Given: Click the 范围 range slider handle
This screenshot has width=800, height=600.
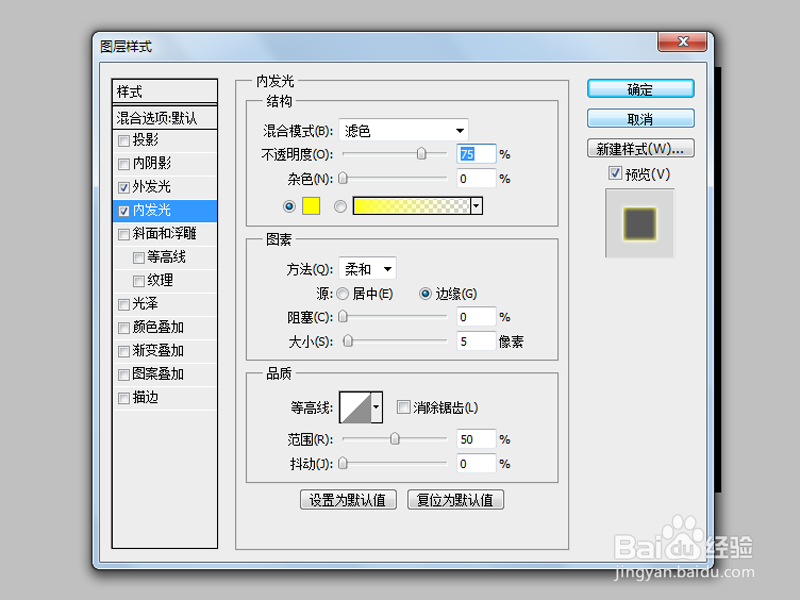Looking at the screenshot, I should tap(395, 439).
